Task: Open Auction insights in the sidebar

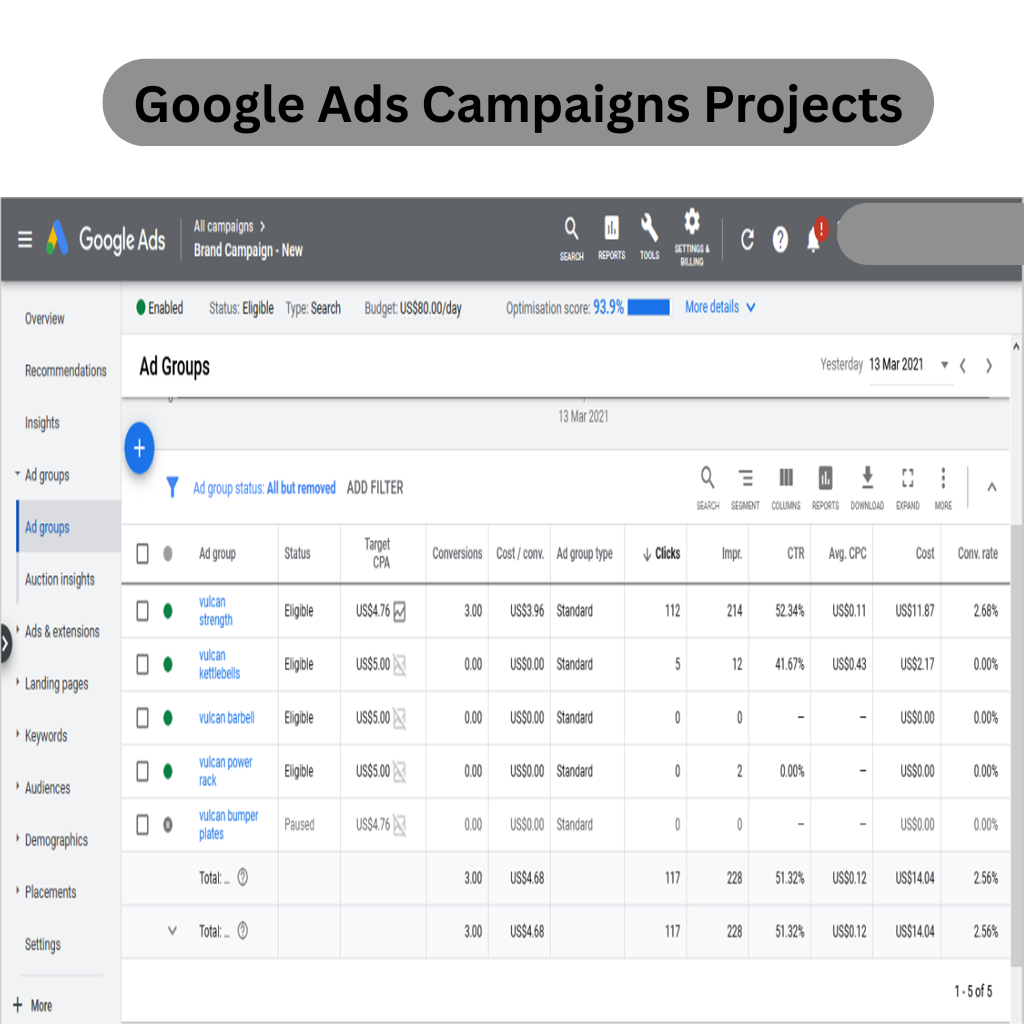Action: [x=59, y=579]
